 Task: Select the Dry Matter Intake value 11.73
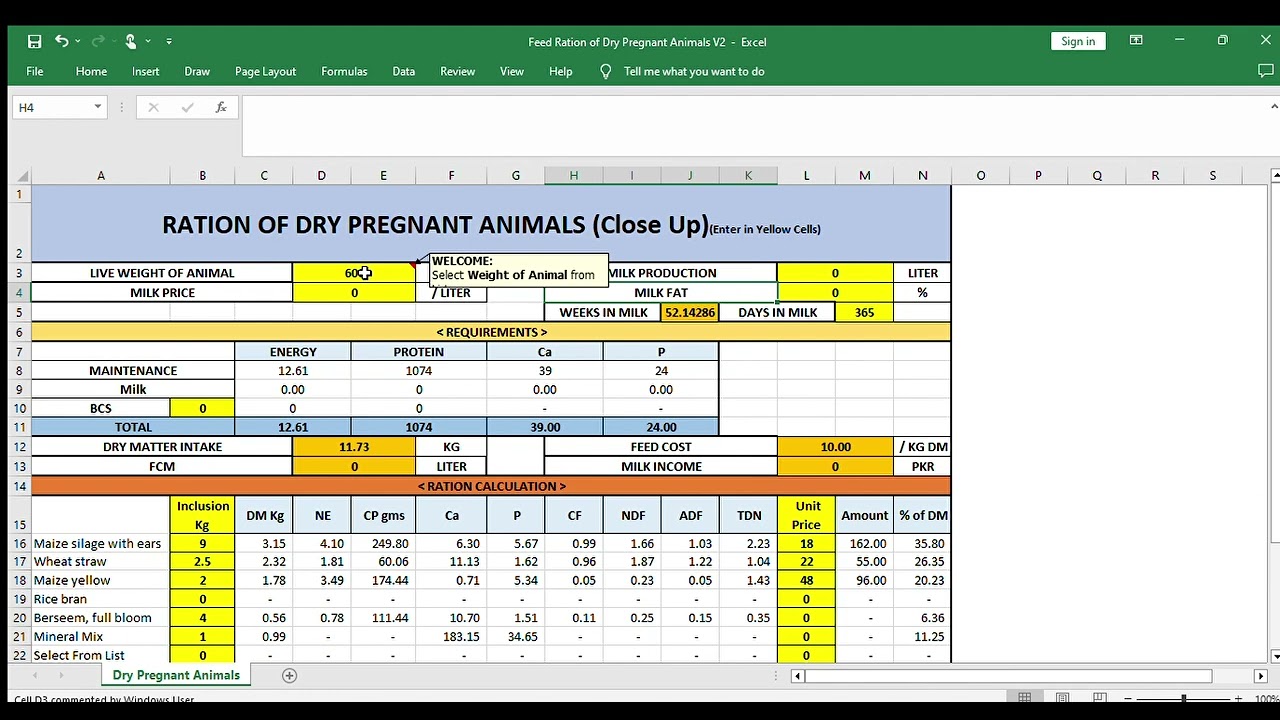point(354,447)
